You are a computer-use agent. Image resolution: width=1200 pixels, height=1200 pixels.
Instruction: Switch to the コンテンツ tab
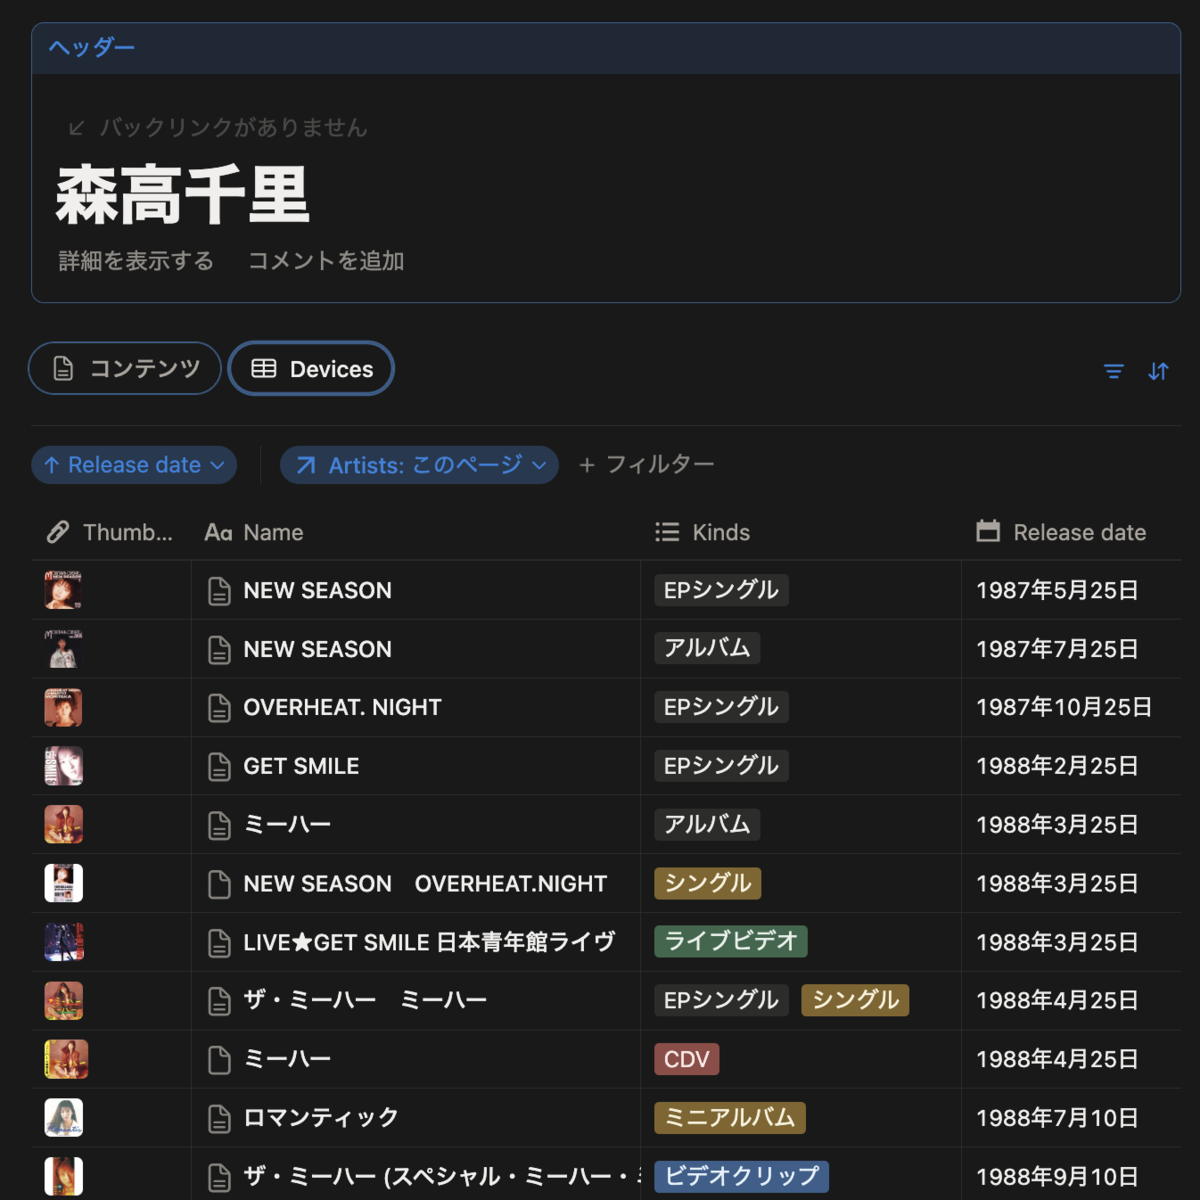coord(125,368)
